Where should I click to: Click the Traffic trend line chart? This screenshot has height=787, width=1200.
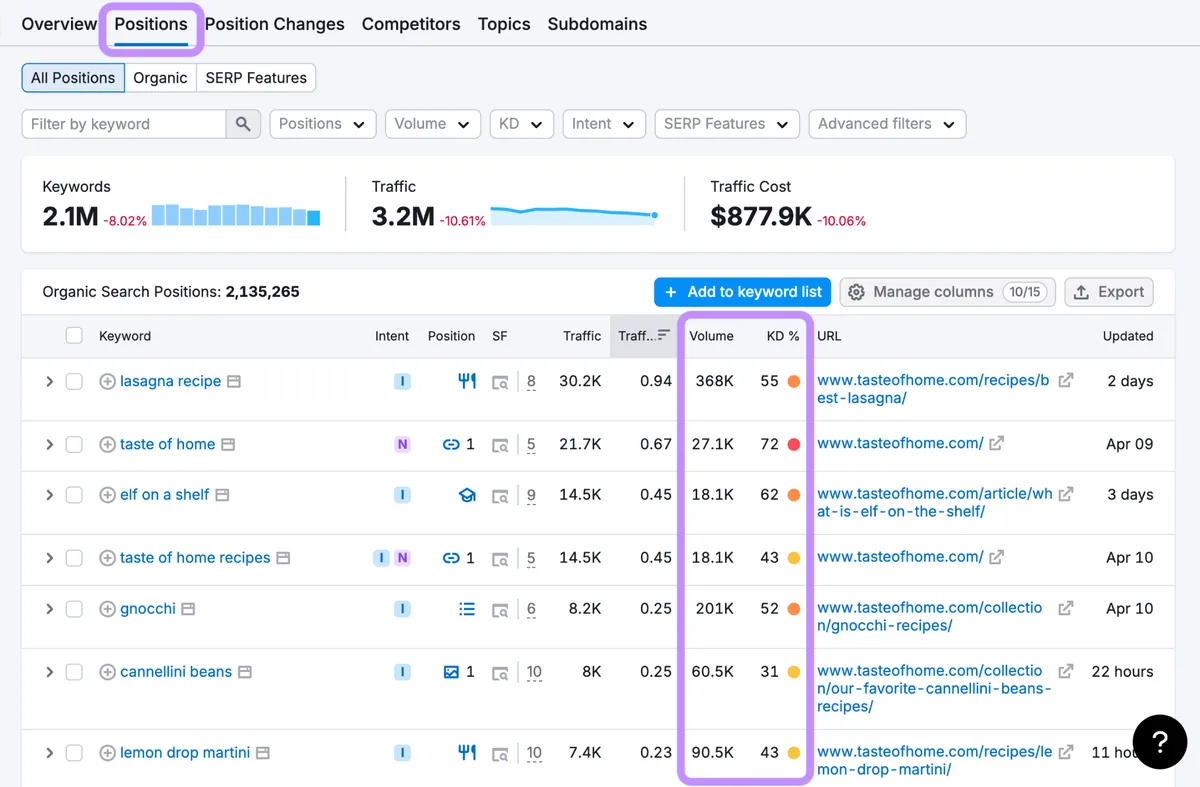pos(574,214)
